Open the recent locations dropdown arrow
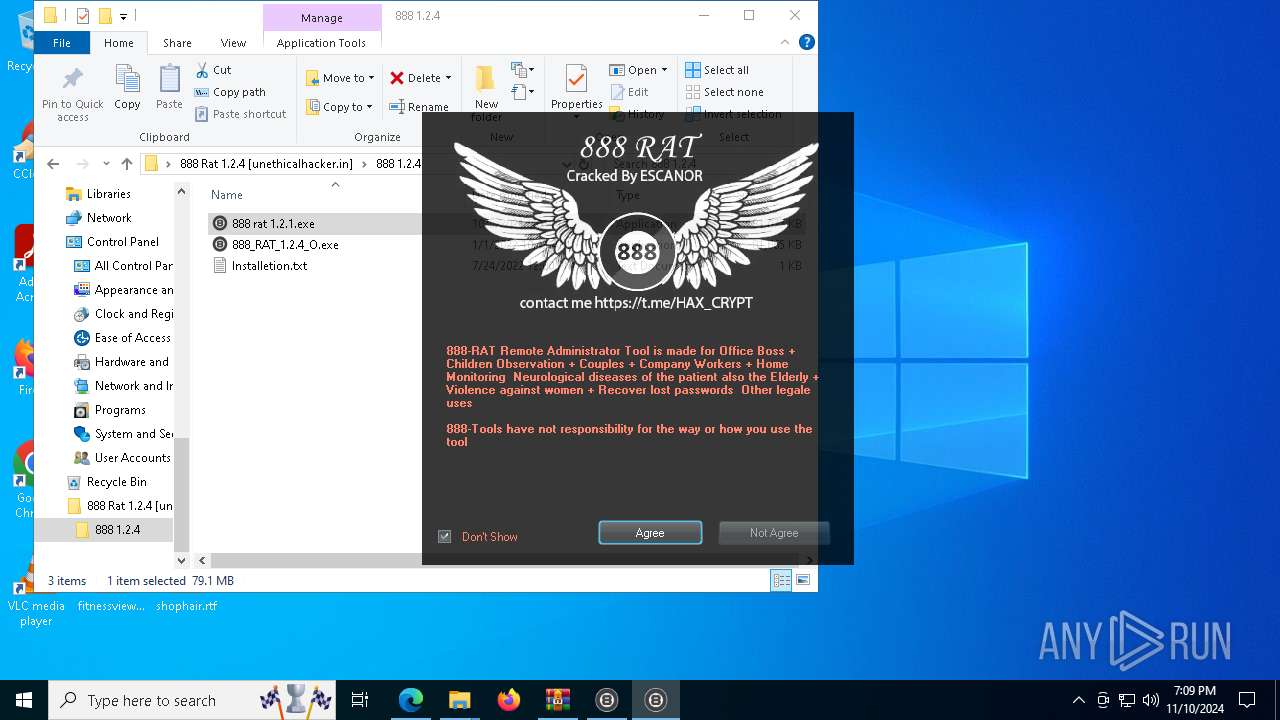The image size is (1280, 720). tap(105, 164)
